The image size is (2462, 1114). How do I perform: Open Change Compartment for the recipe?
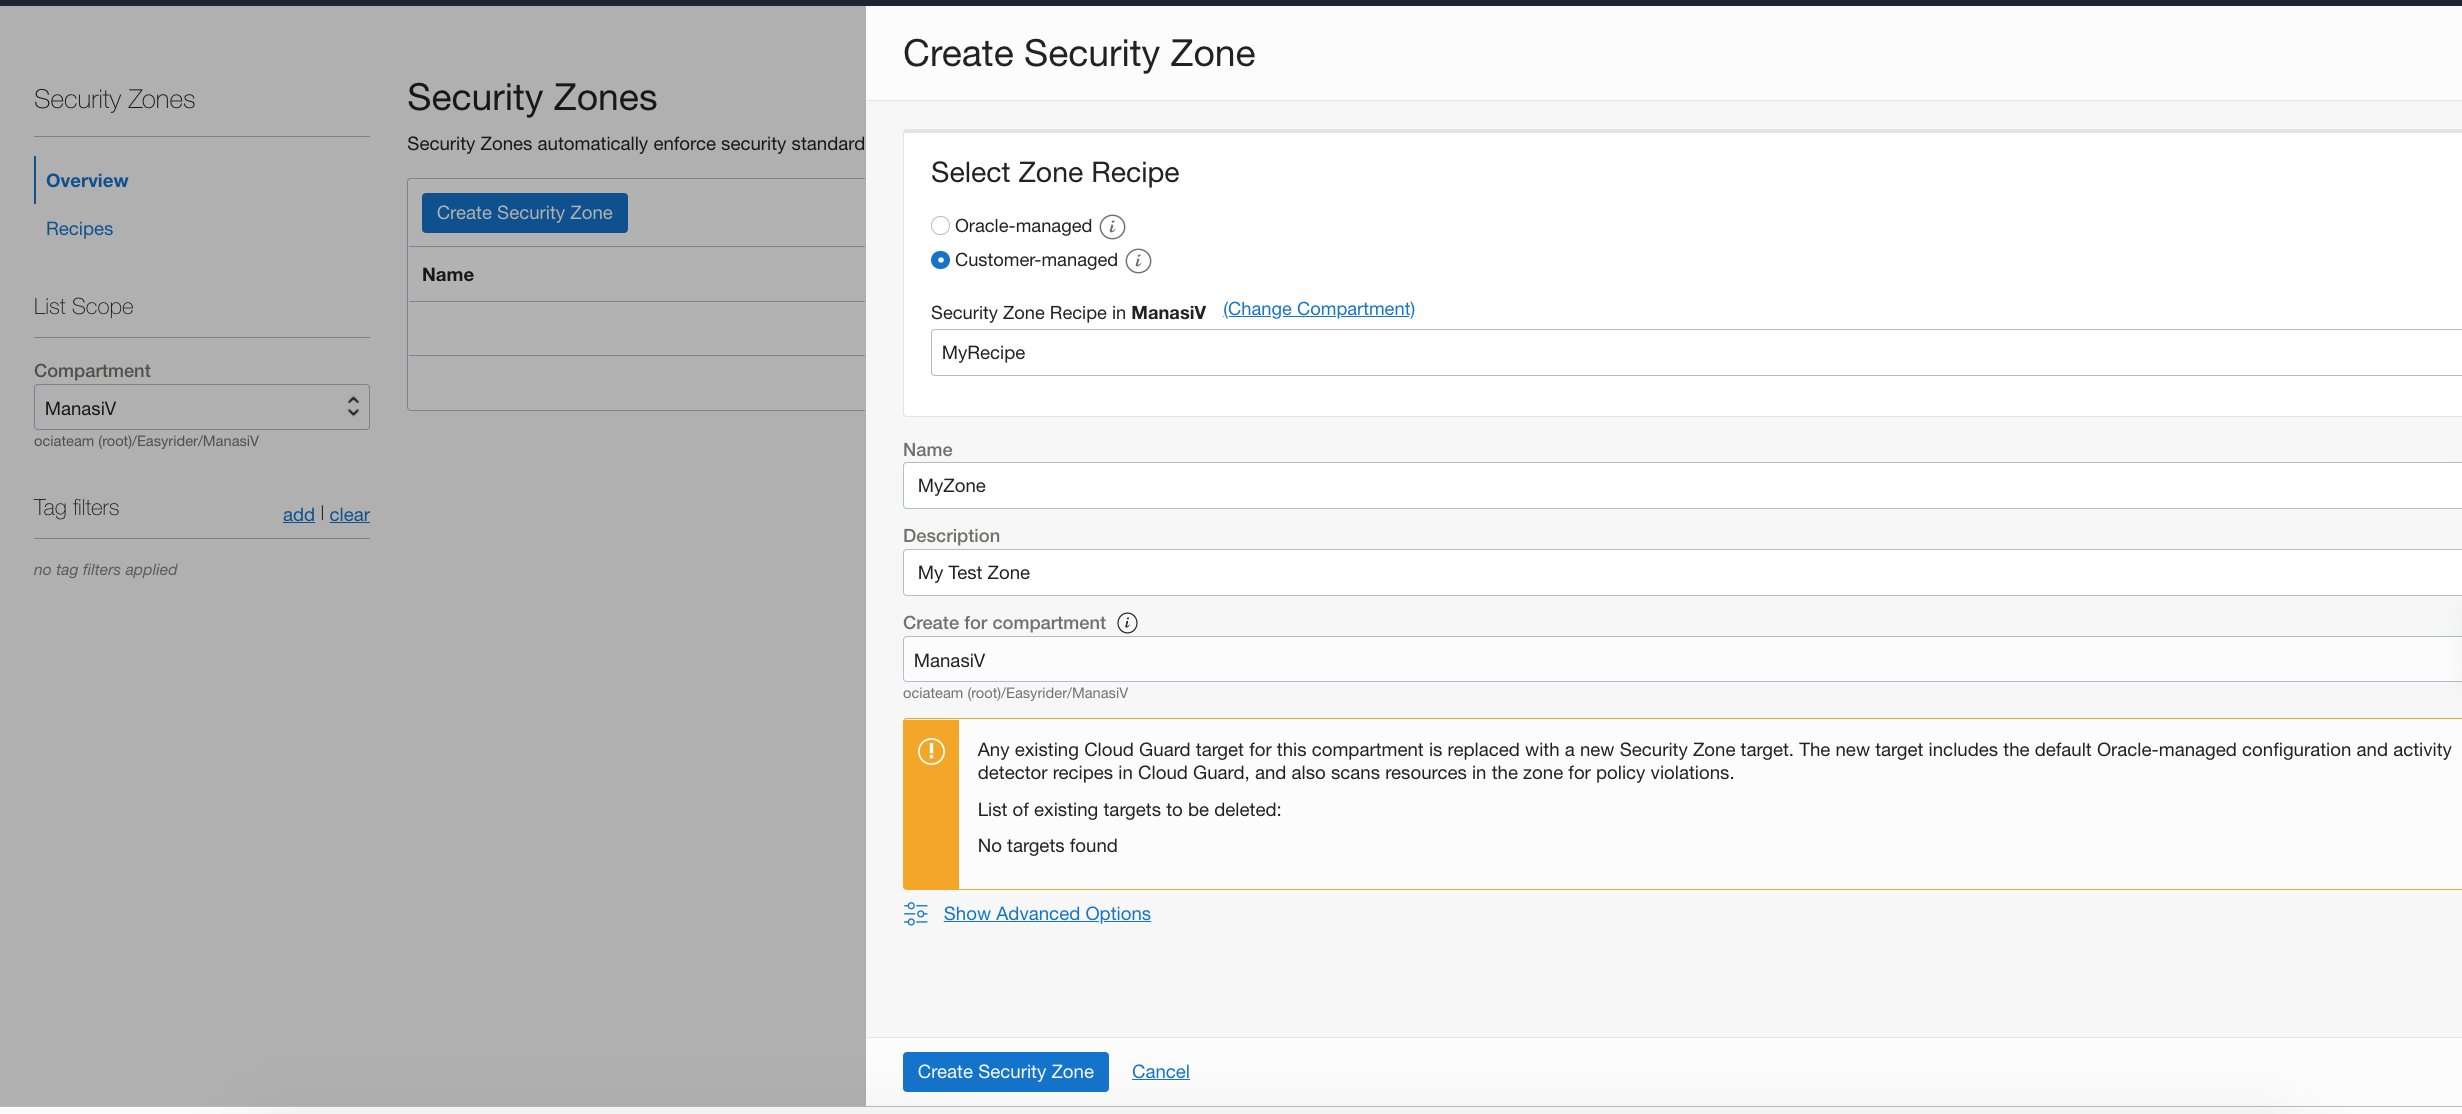click(x=1318, y=308)
